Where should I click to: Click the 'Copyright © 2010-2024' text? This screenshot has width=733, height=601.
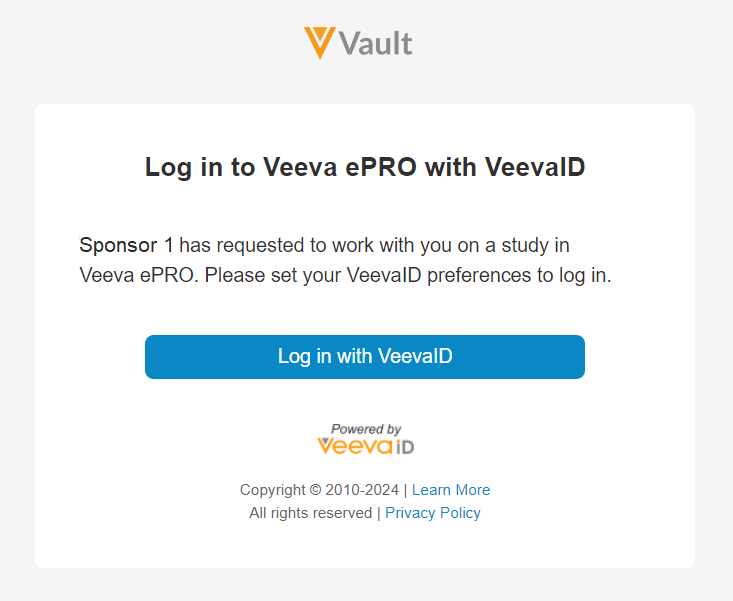319,490
